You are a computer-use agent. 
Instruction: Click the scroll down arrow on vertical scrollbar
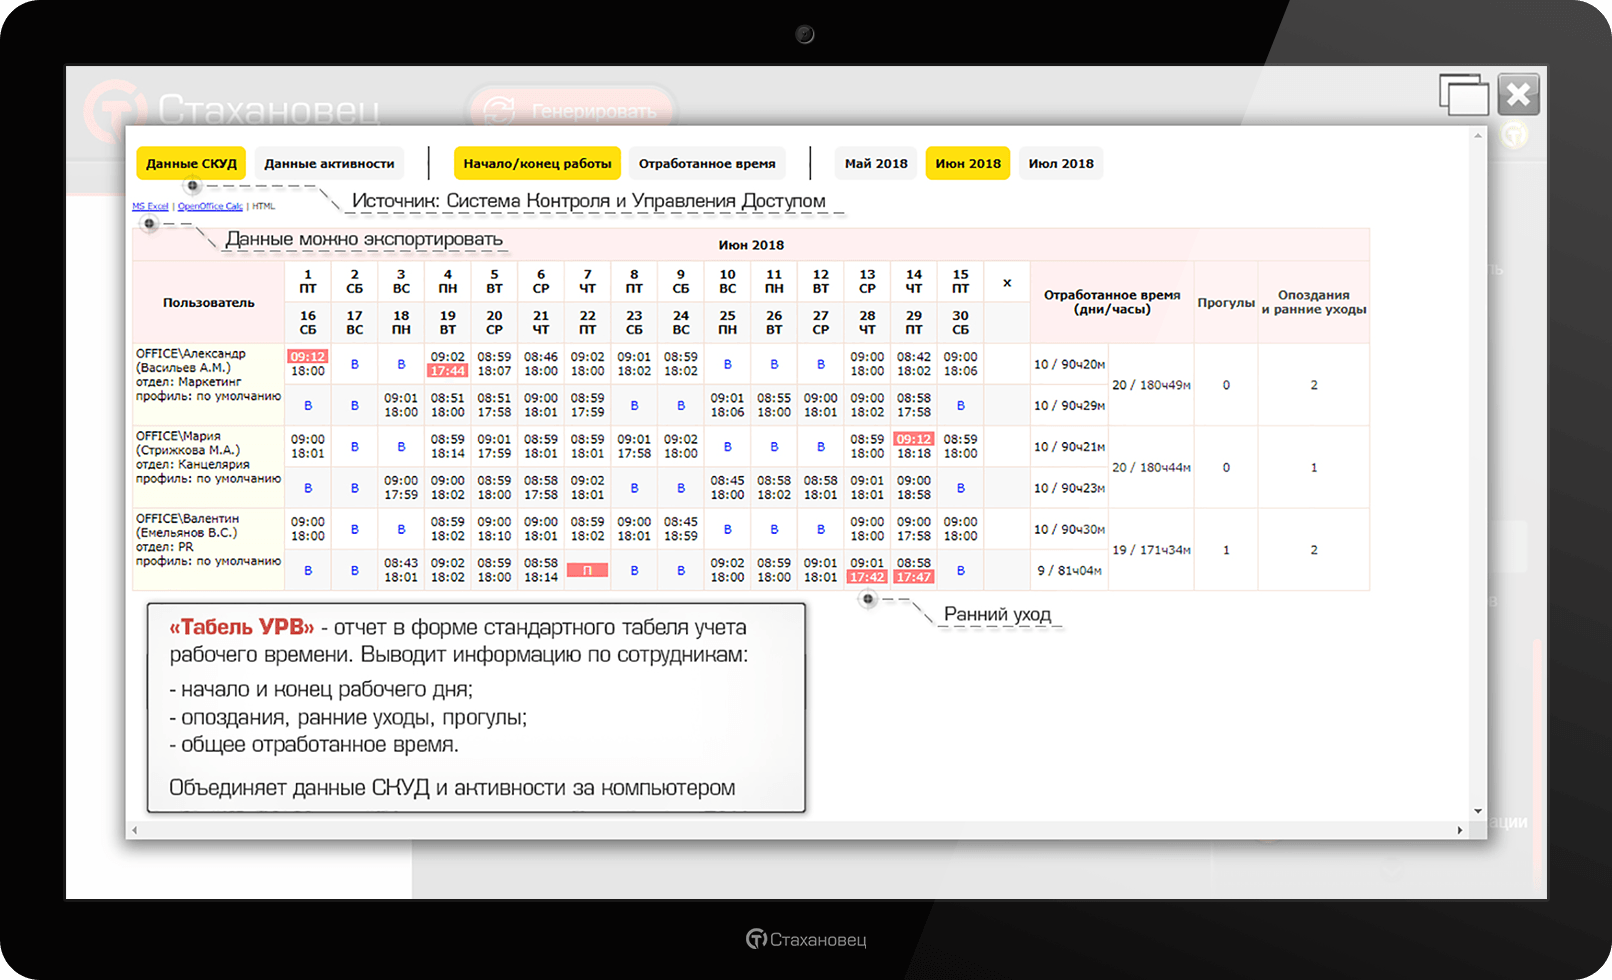coord(1478,811)
